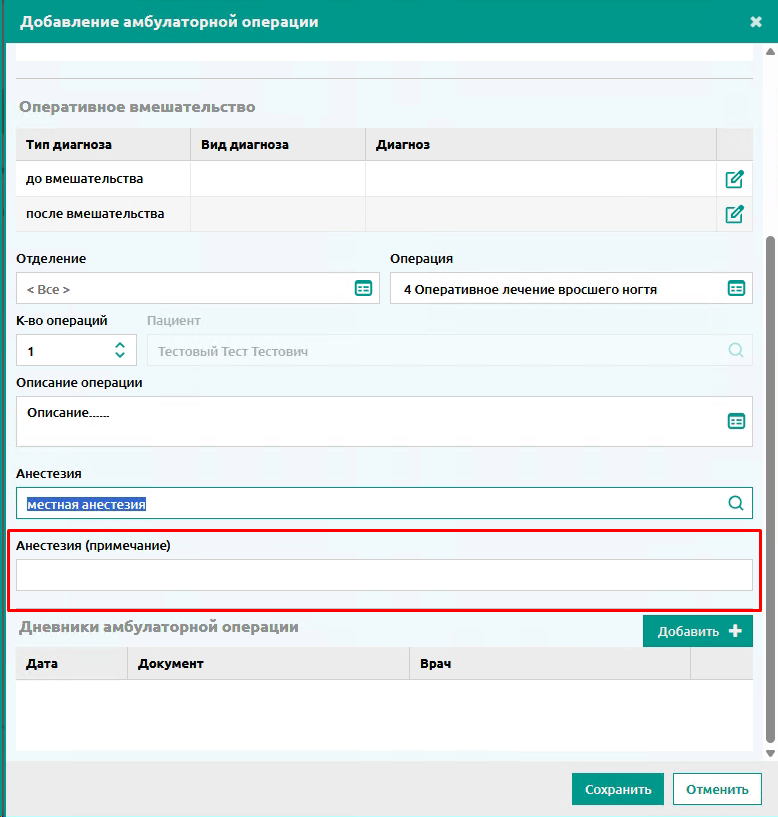This screenshot has width=778, height=817.
Task: Edit the 'после вмешательства' diagnosis row
Action: coord(734,214)
